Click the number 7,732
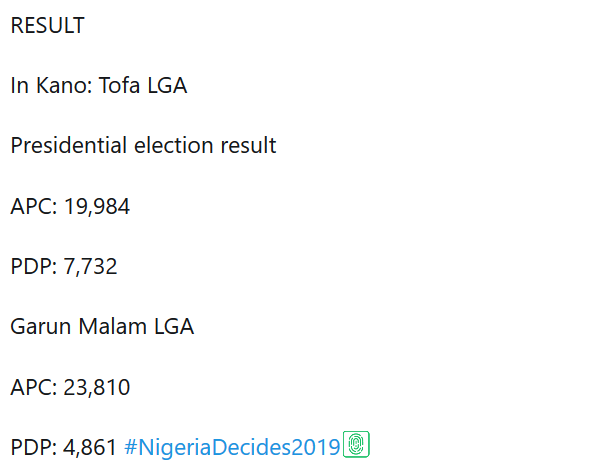 coord(90,266)
